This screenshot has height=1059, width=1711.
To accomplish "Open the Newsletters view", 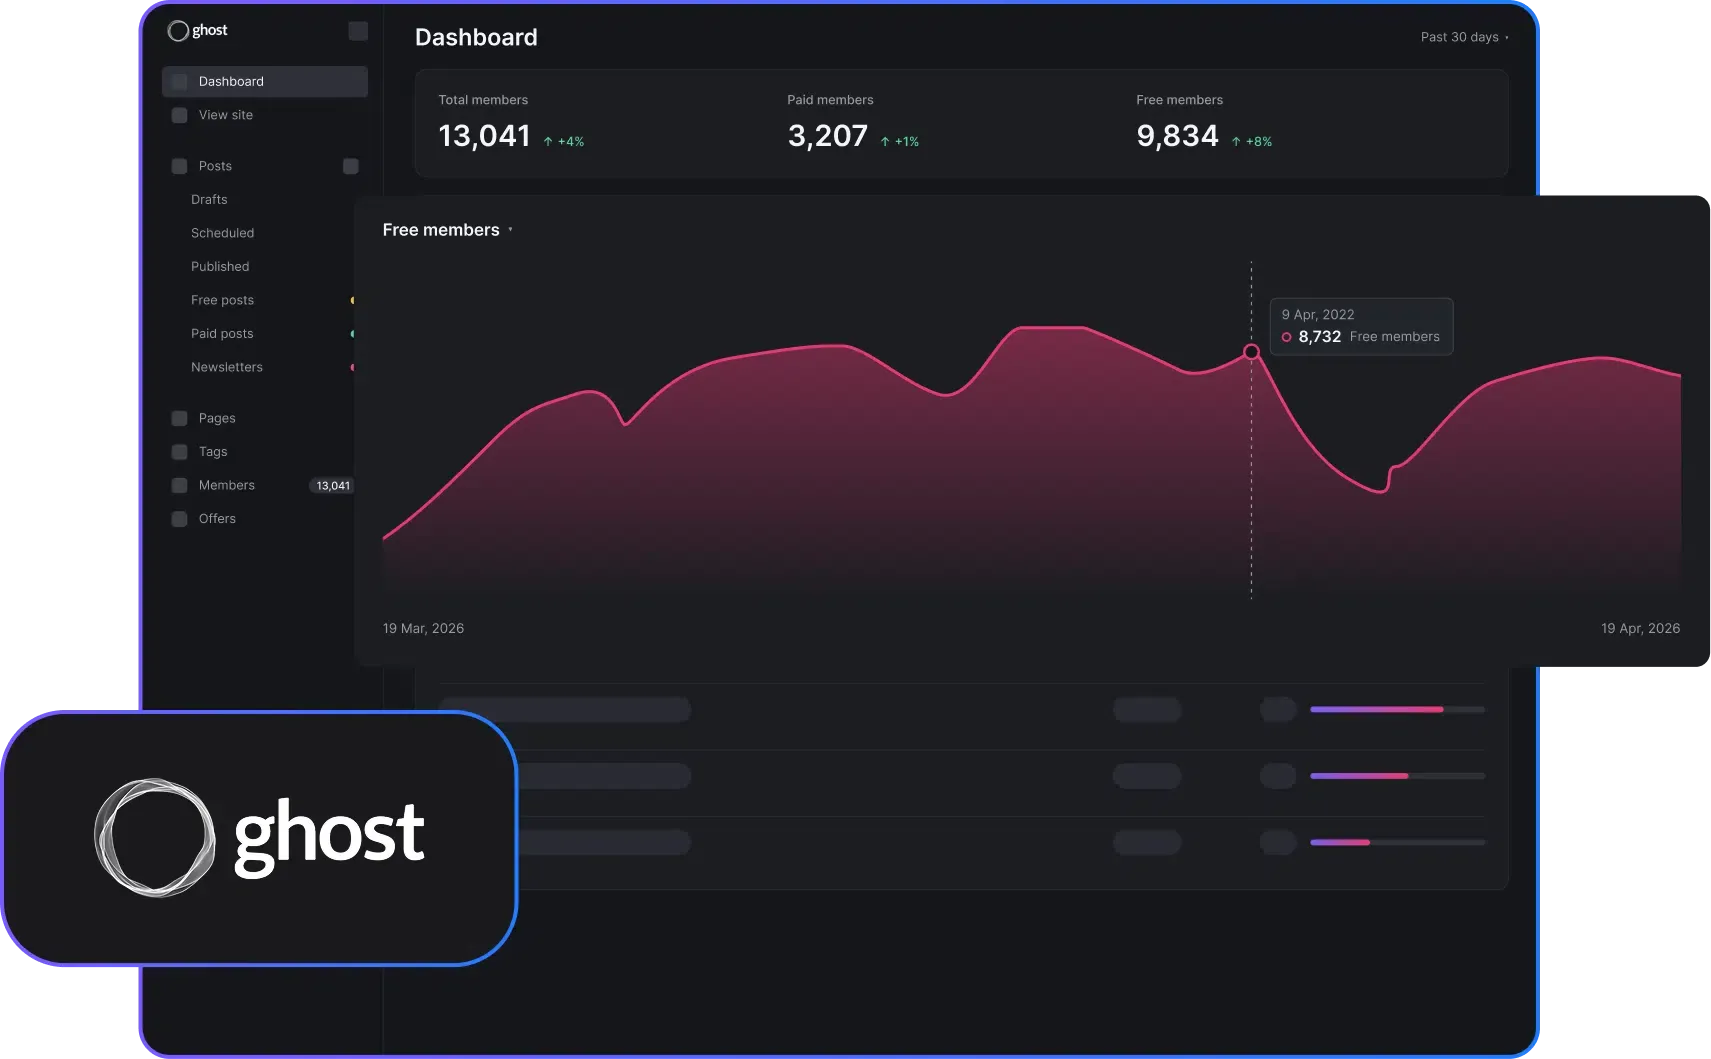I will [x=227, y=367].
